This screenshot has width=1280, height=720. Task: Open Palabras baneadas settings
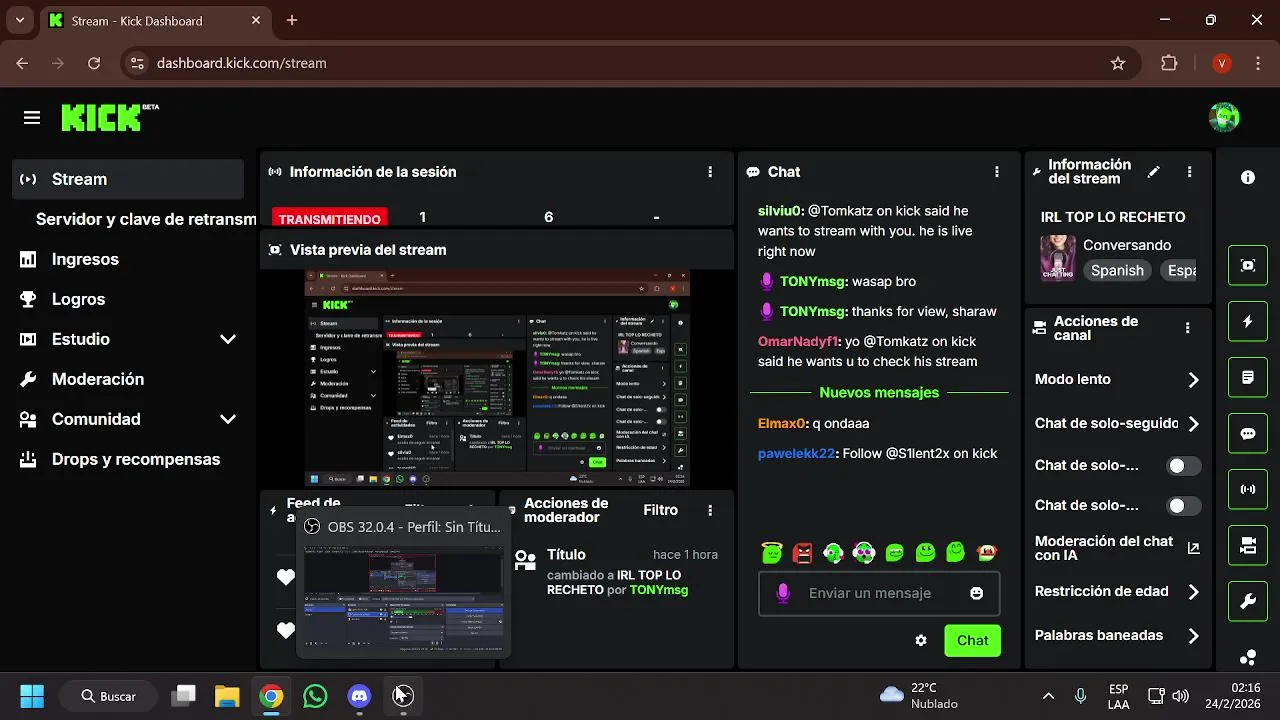tap(1117, 636)
